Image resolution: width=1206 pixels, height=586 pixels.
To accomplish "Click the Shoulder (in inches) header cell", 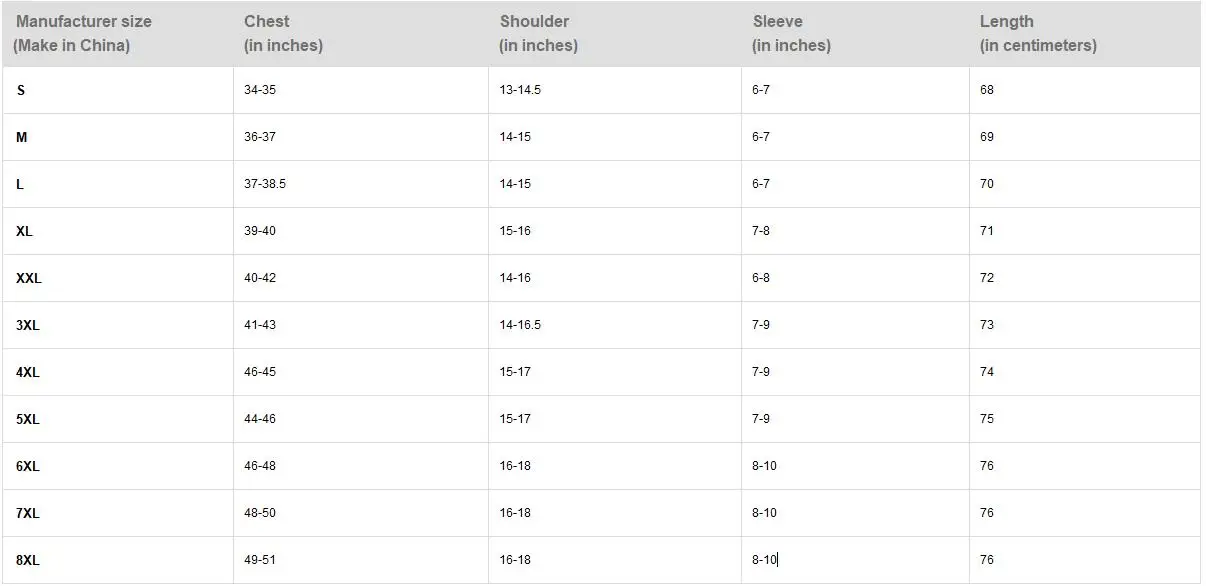I will click(x=615, y=34).
